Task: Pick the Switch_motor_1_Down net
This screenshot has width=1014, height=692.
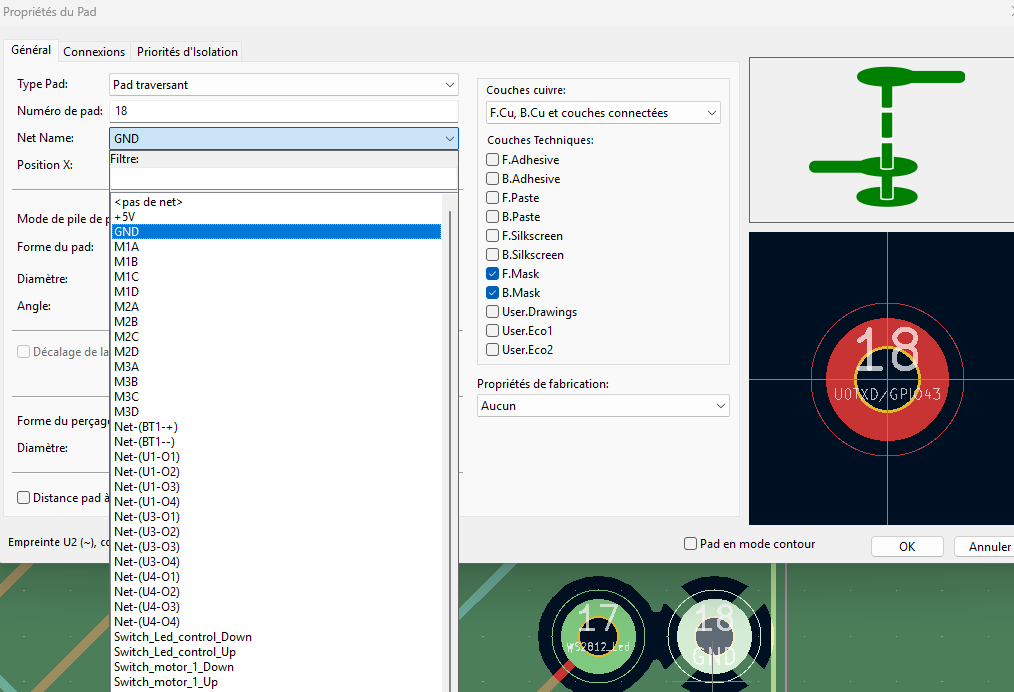Action: pos(276,667)
